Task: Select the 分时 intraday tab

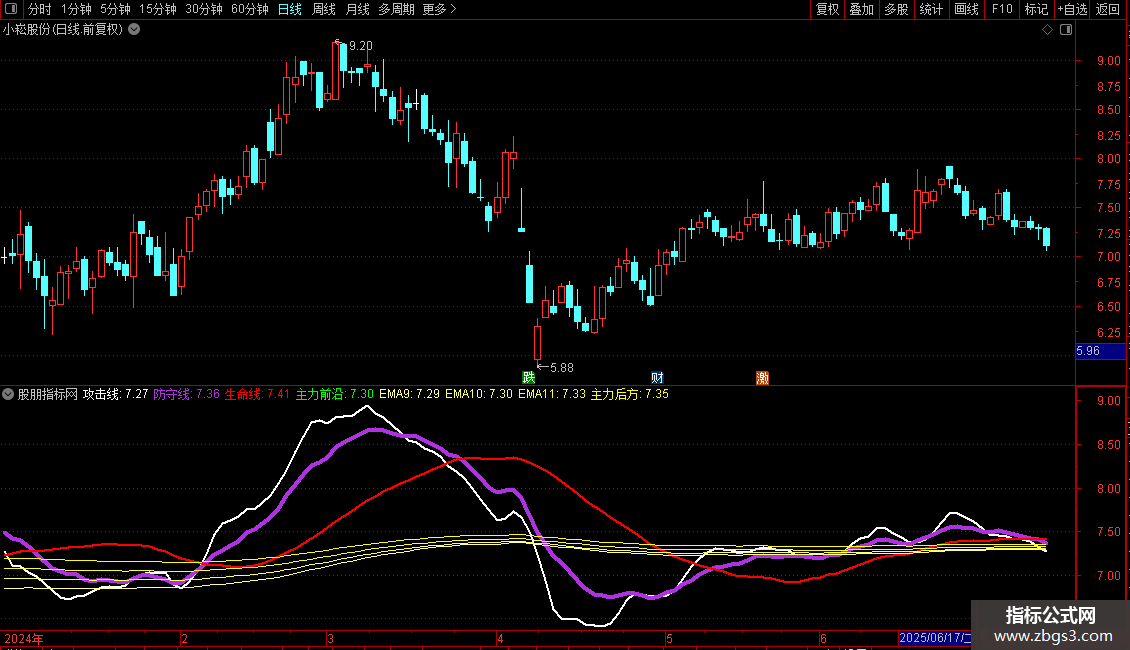Action: pos(39,9)
